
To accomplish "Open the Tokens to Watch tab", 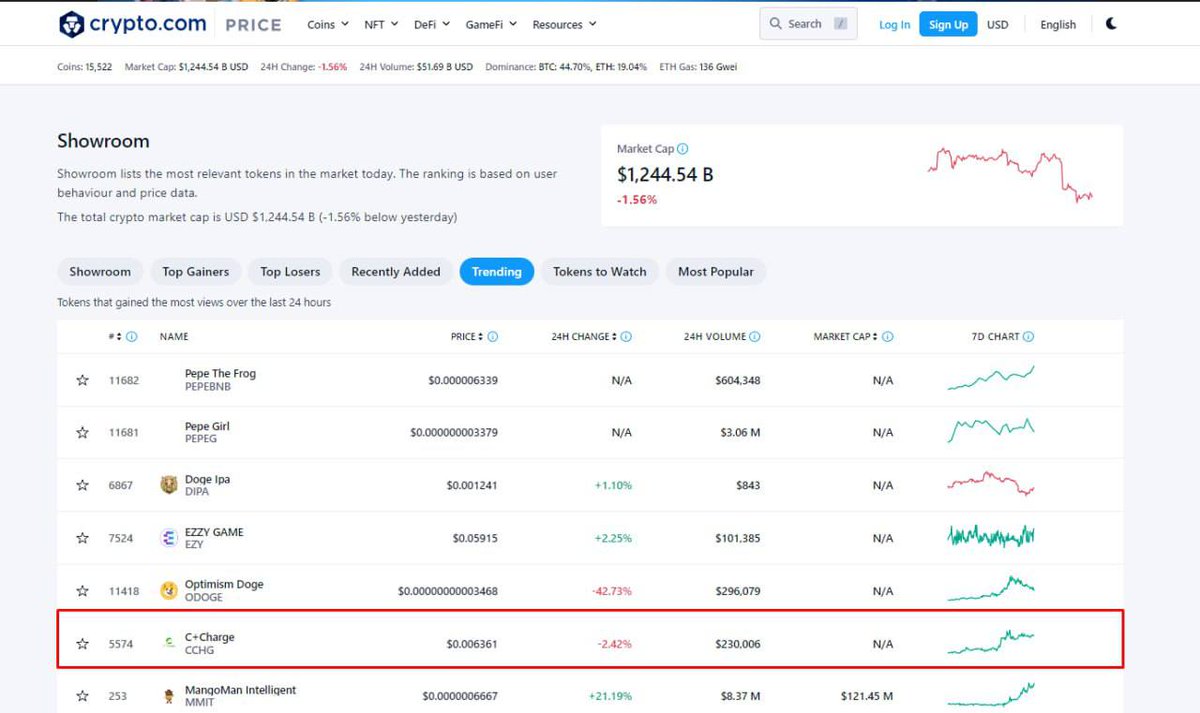I will tap(600, 271).
